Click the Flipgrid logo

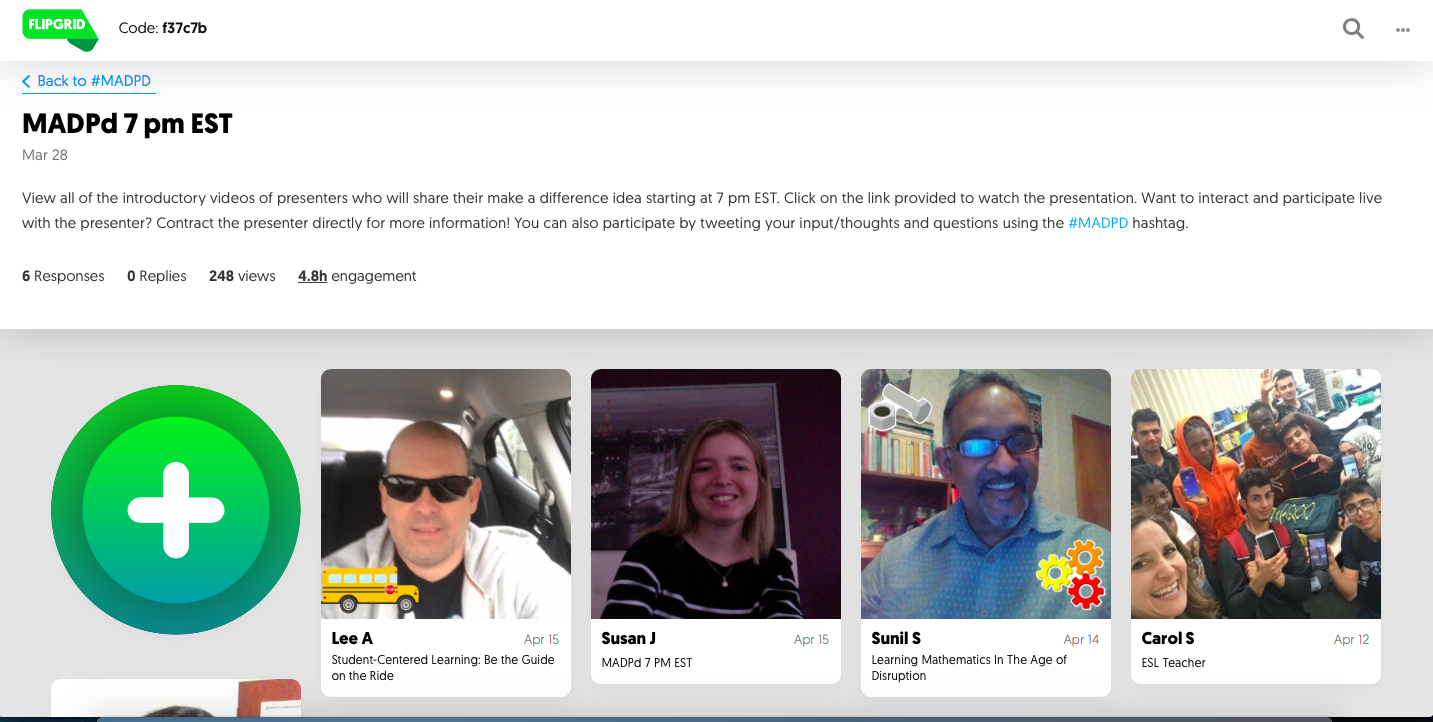(58, 30)
